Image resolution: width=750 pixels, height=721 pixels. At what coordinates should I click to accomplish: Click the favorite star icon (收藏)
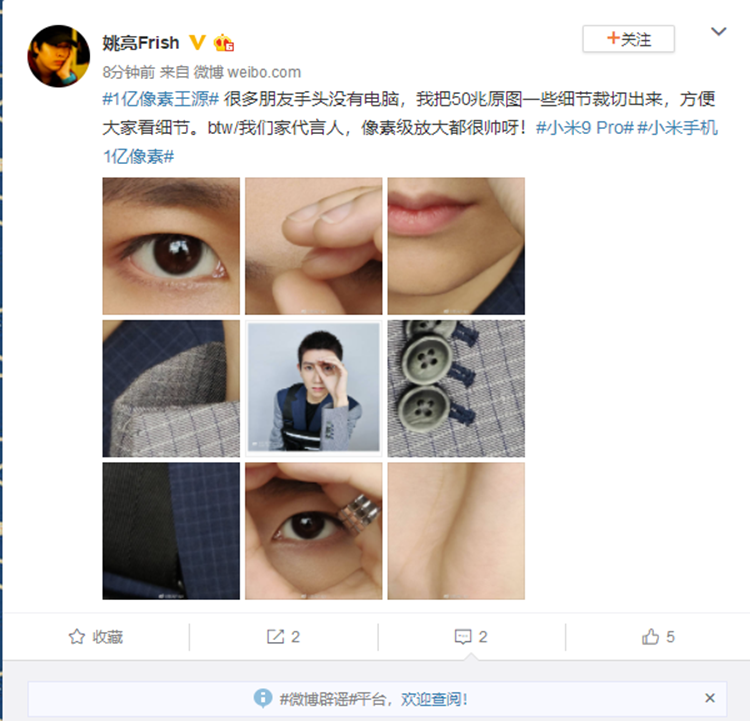(x=77, y=637)
